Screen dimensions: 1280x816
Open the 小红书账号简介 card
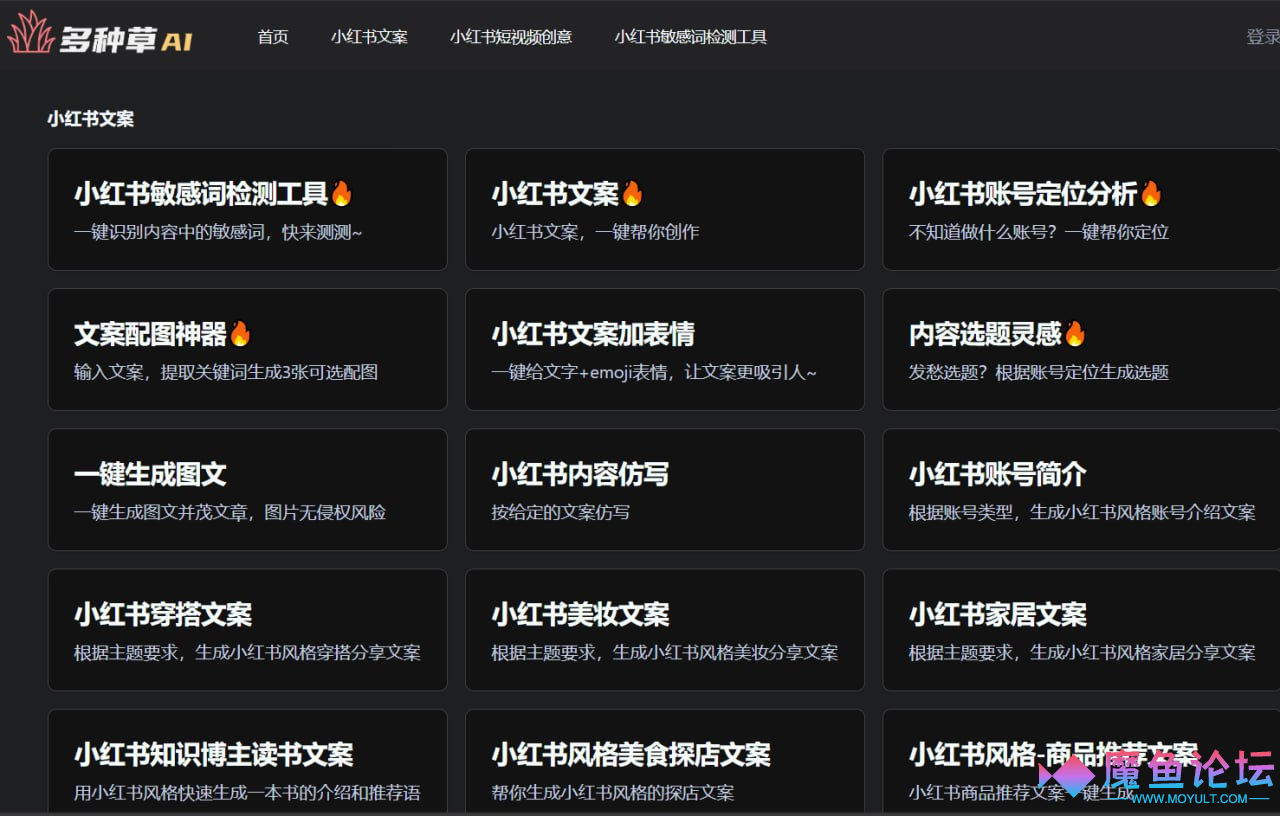click(x=1081, y=490)
